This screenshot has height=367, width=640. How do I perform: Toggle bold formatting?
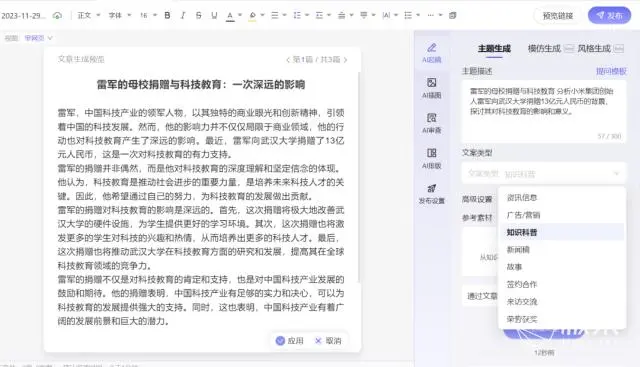[167, 16]
